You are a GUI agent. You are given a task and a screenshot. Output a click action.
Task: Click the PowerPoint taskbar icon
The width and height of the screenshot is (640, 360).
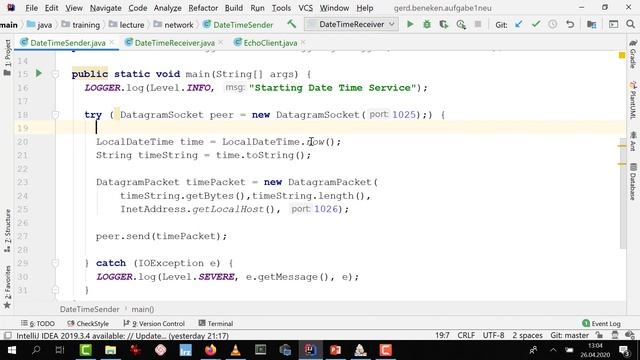click(x=335, y=350)
